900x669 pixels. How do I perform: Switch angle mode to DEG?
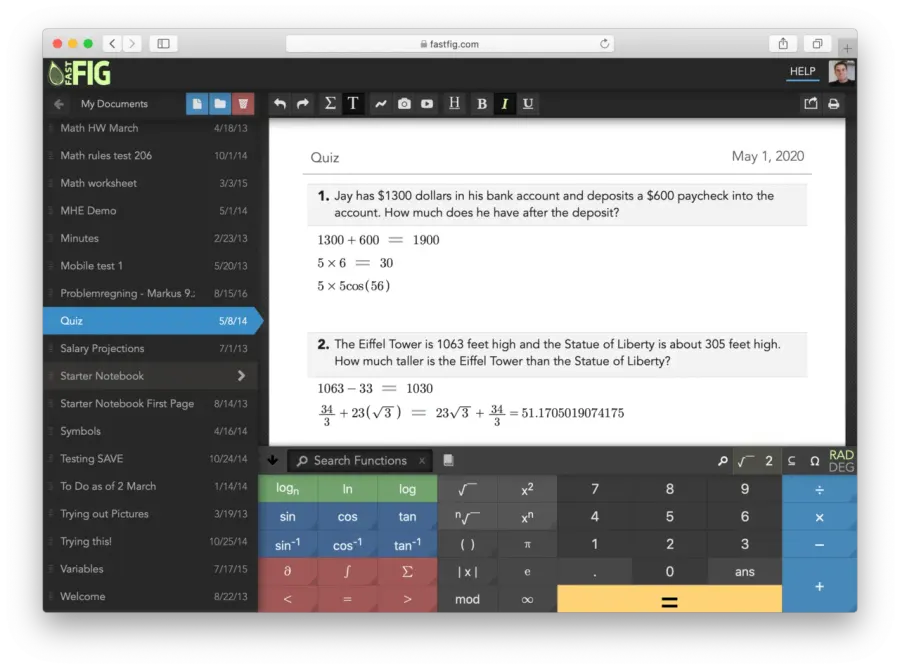(x=841, y=467)
